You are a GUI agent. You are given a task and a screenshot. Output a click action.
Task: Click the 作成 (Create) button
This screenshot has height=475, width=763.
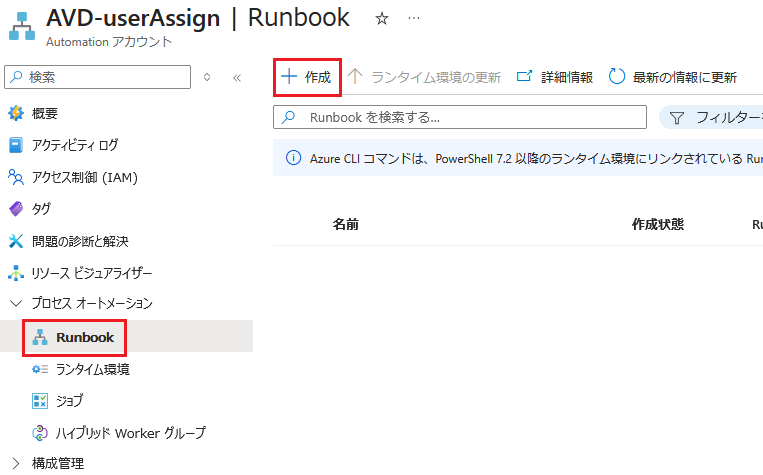click(x=306, y=77)
